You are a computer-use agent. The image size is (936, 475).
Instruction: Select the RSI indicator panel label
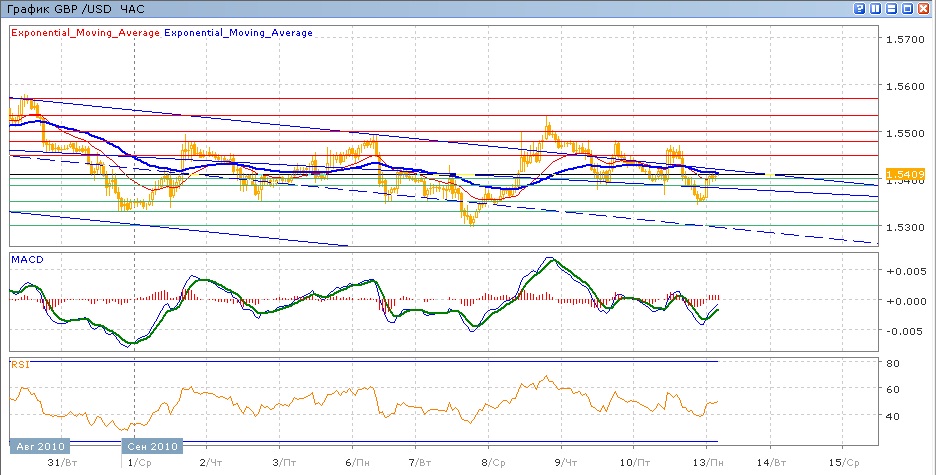click(19, 365)
